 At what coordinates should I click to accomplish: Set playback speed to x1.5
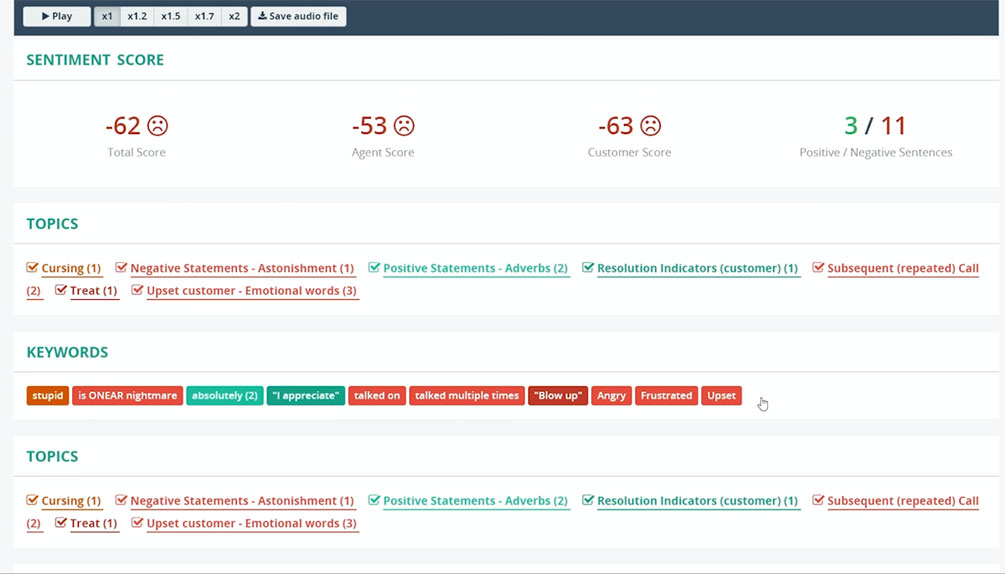coord(170,16)
